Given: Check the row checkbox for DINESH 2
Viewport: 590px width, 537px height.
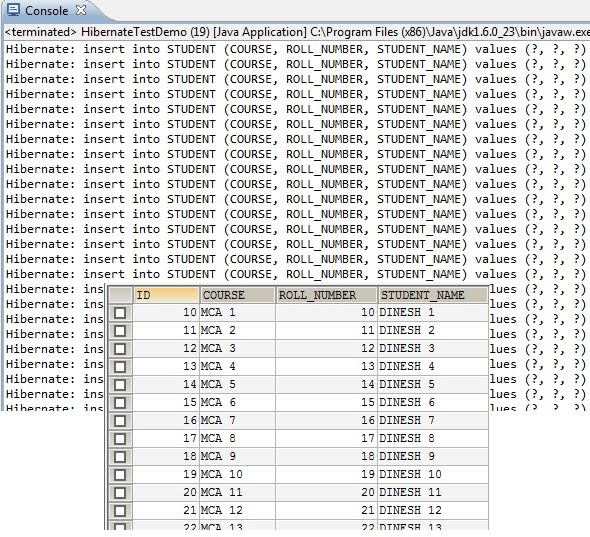Looking at the screenshot, I should pyautogui.click(x=120, y=331).
